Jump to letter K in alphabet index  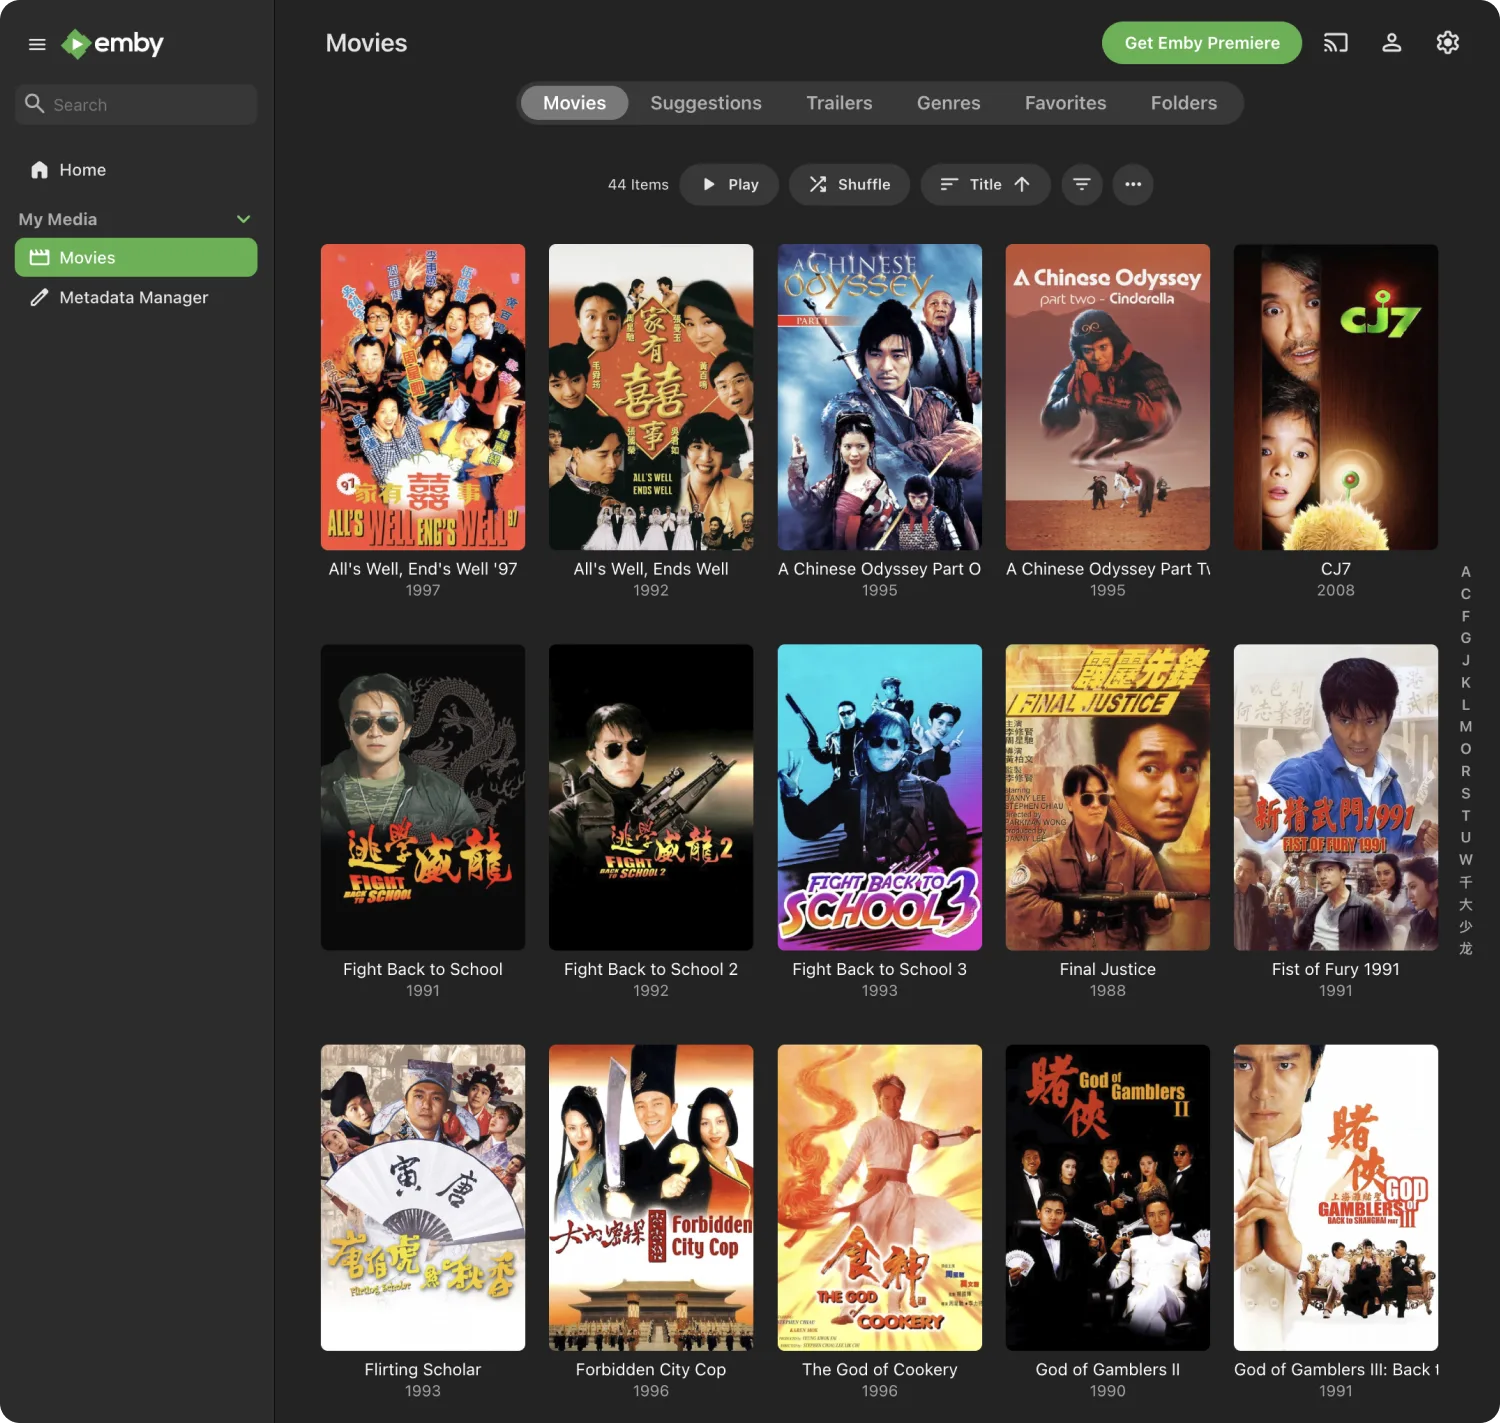click(x=1466, y=683)
